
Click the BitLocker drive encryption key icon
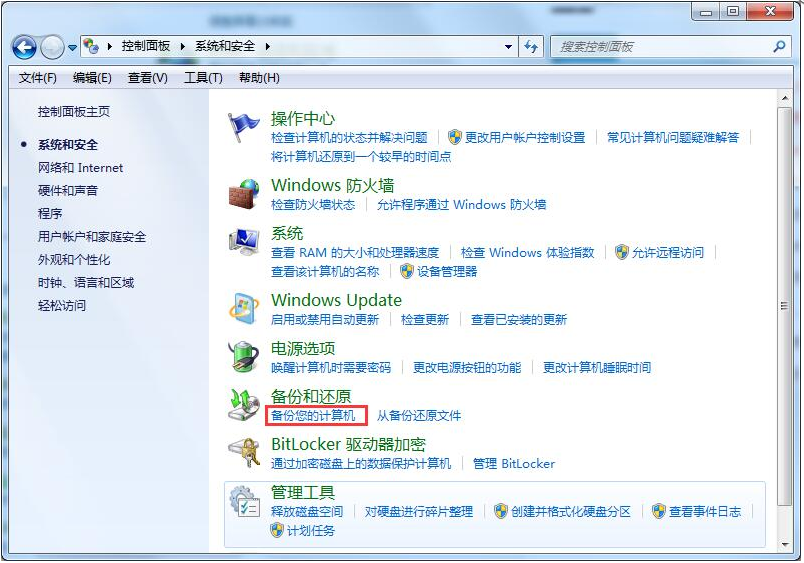click(x=244, y=453)
